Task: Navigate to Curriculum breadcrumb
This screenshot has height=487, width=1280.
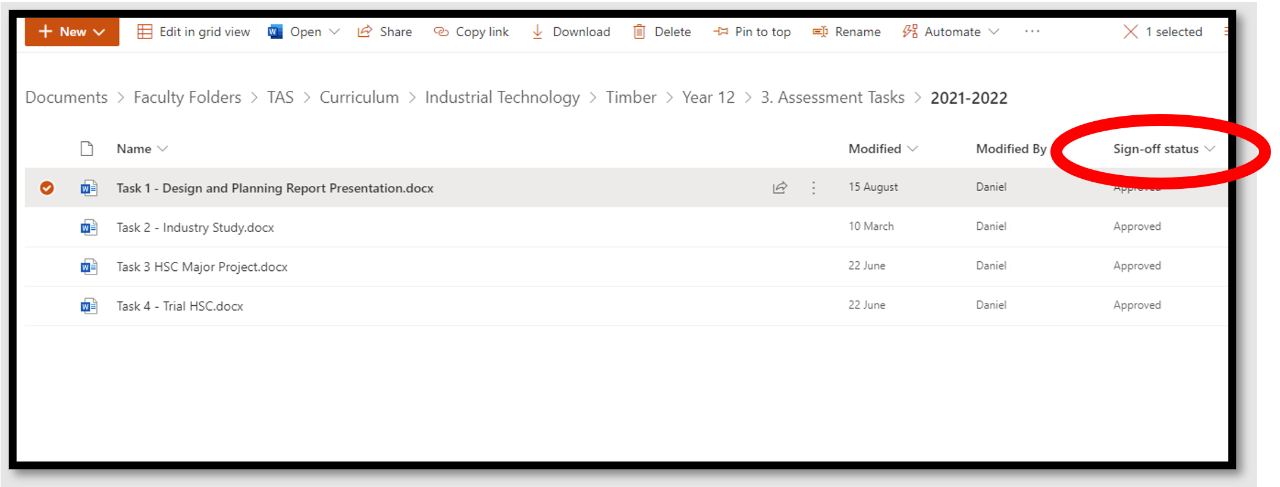Action: click(359, 97)
